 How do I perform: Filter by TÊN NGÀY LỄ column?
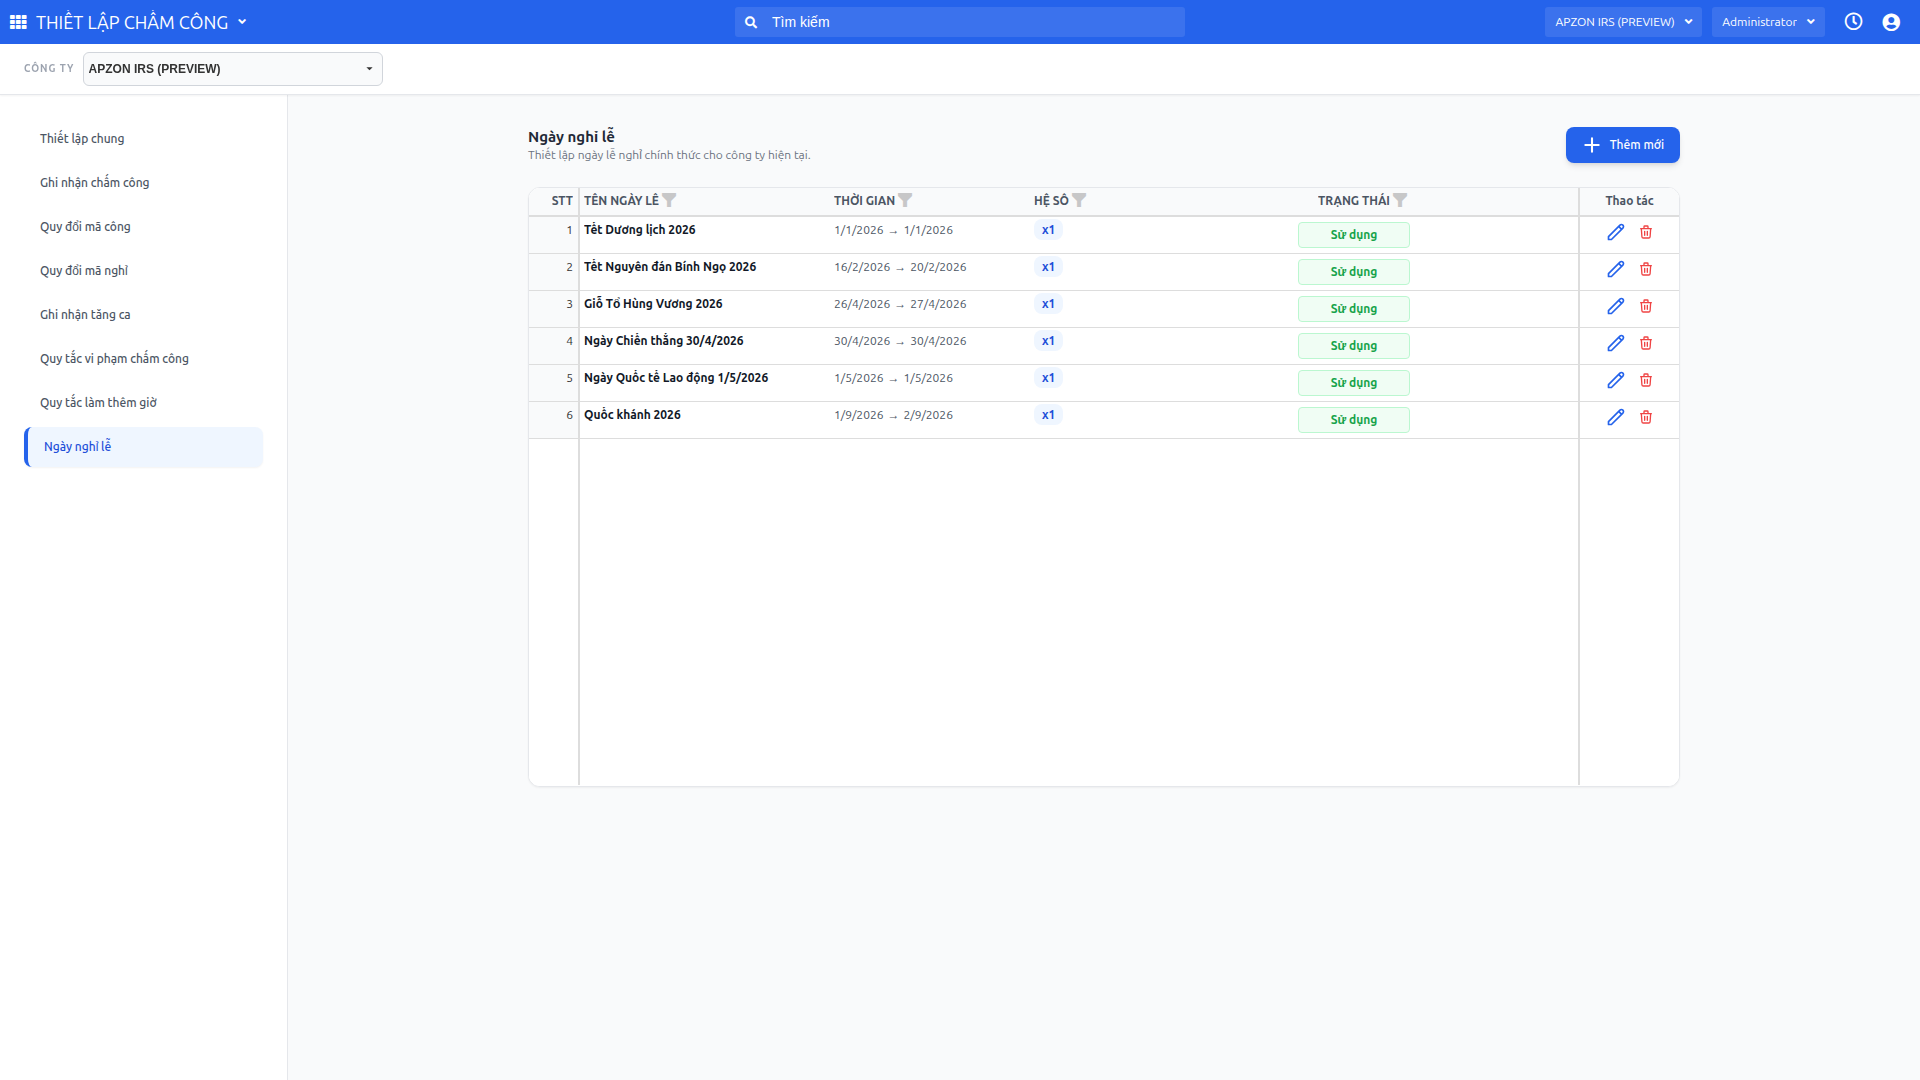pyautogui.click(x=669, y=200)
